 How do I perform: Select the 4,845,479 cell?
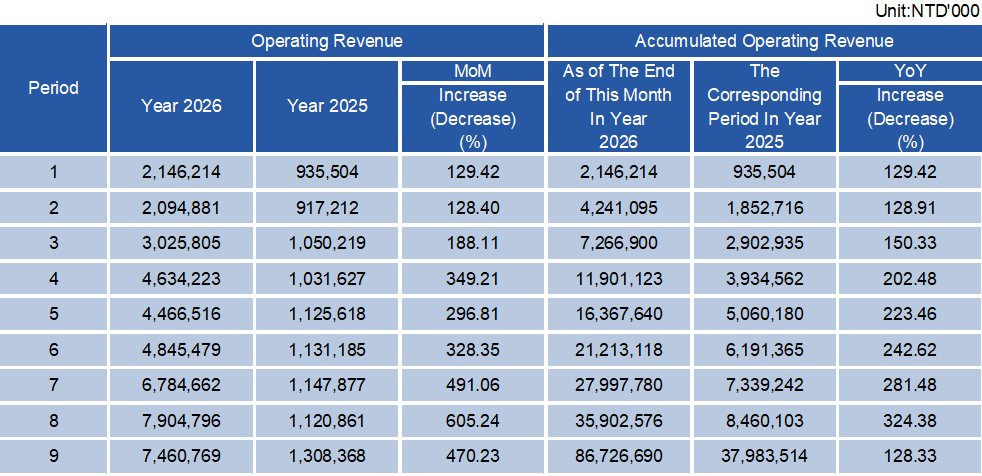click(182, 349)
